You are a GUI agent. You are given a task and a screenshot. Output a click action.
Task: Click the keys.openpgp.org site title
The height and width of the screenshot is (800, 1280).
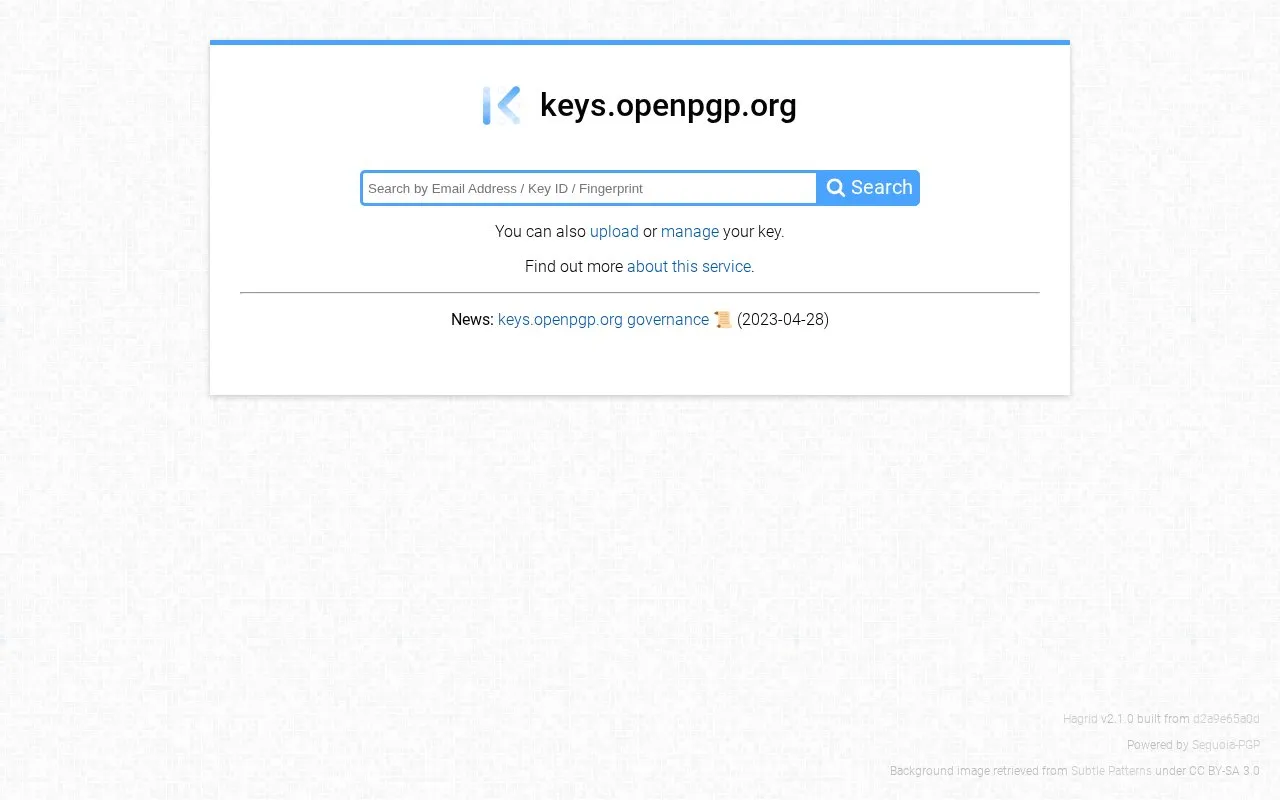click(x=668, y=105)
